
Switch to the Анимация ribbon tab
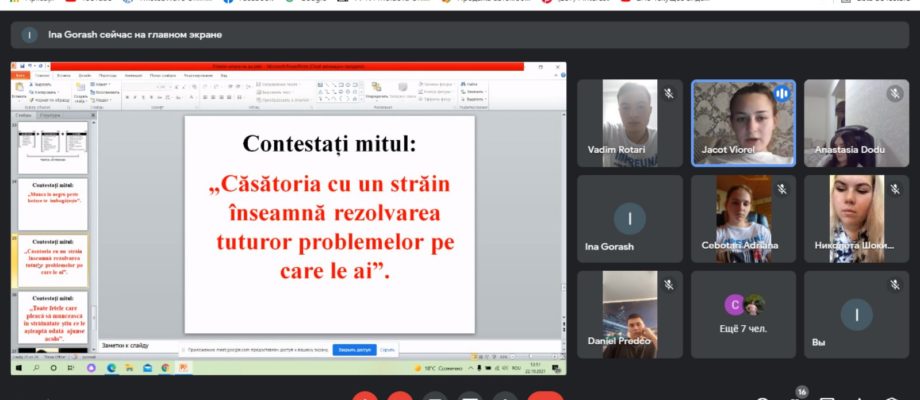[133, 76]
